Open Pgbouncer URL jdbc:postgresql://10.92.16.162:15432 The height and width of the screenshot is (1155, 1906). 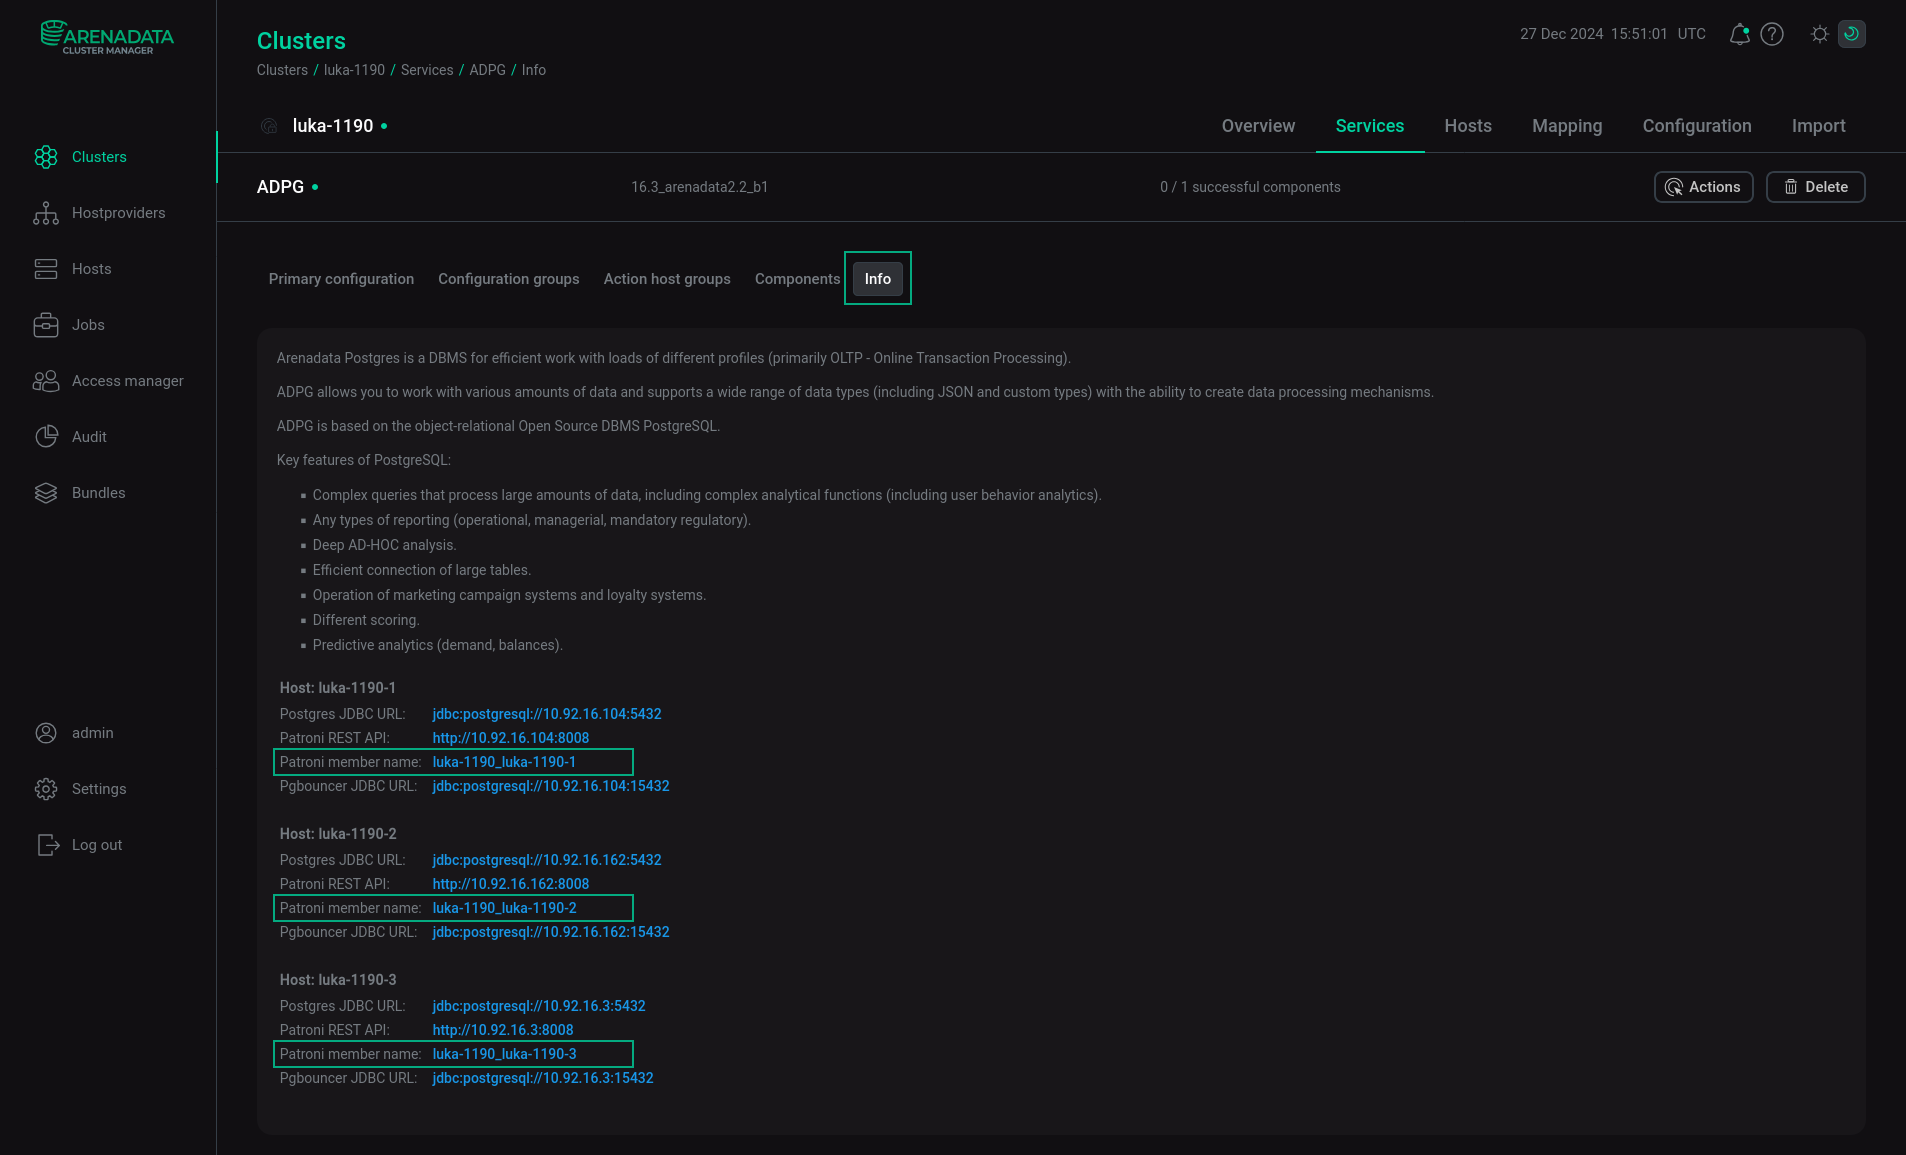551,932
